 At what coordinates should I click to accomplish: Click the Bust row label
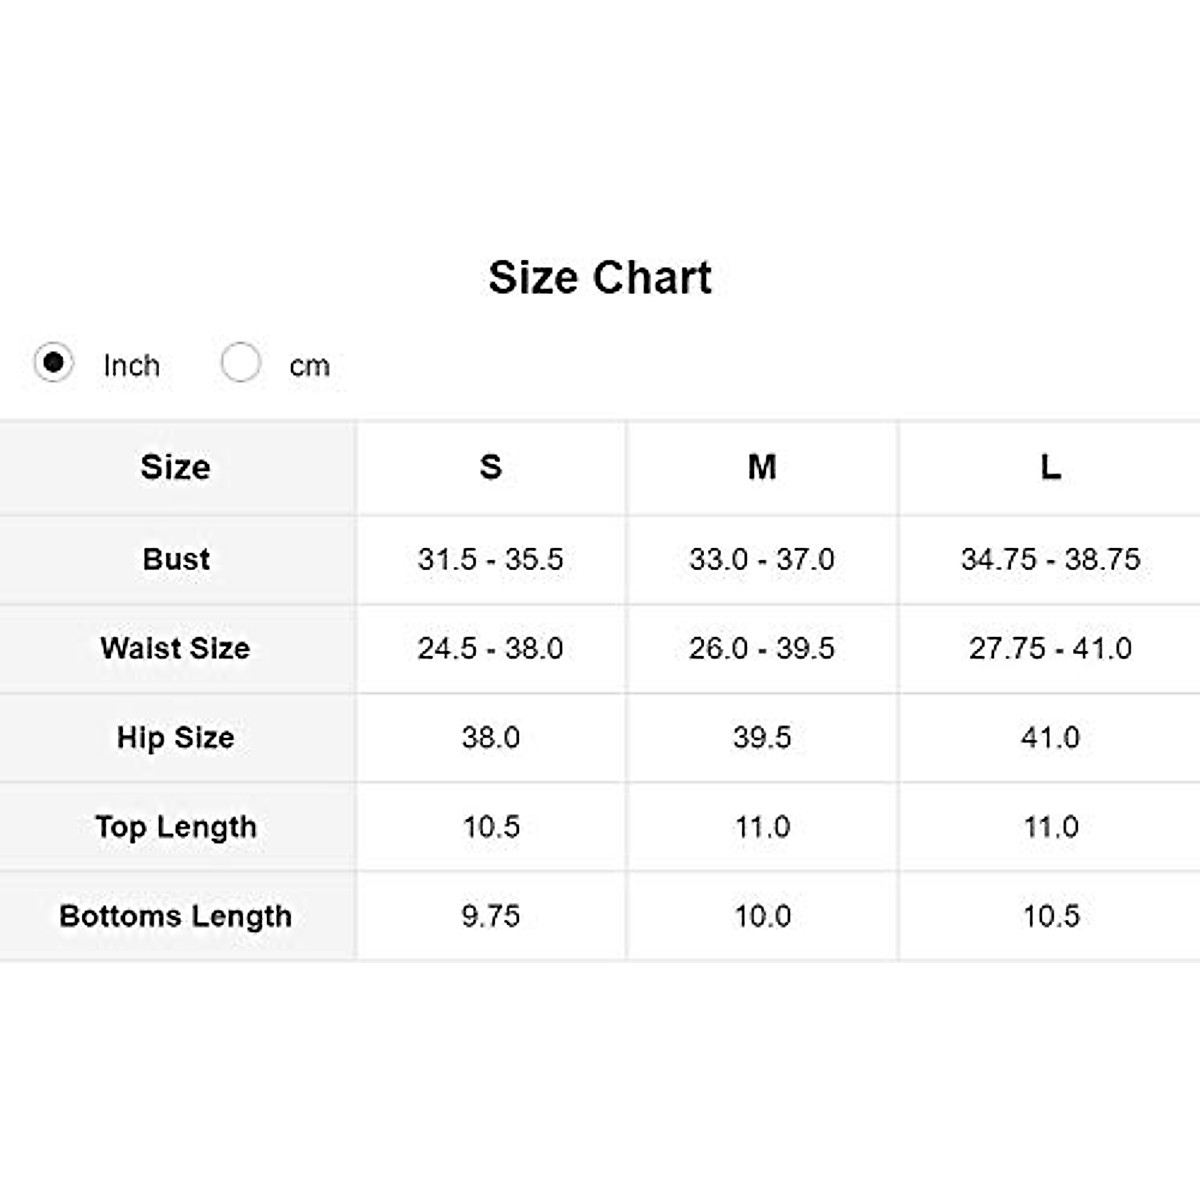[x=176, y=559]
